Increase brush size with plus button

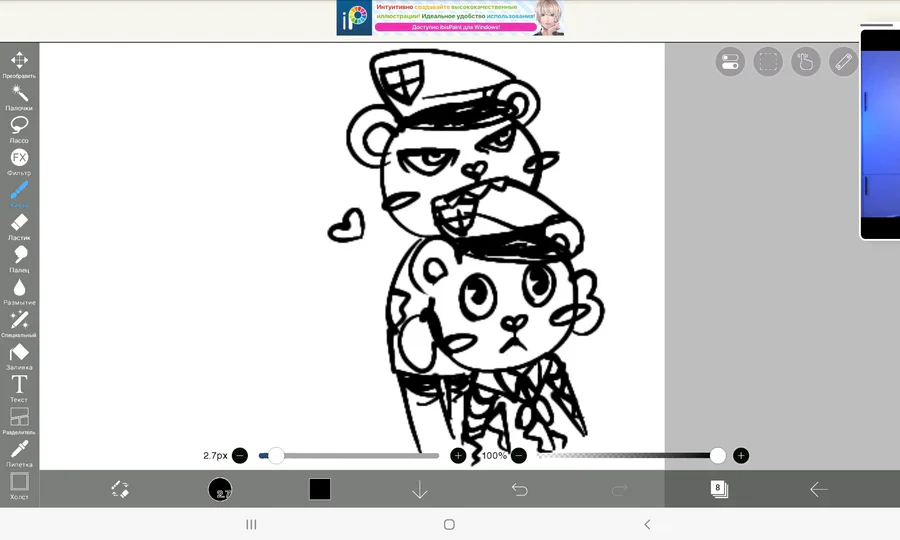click(458, 456)
